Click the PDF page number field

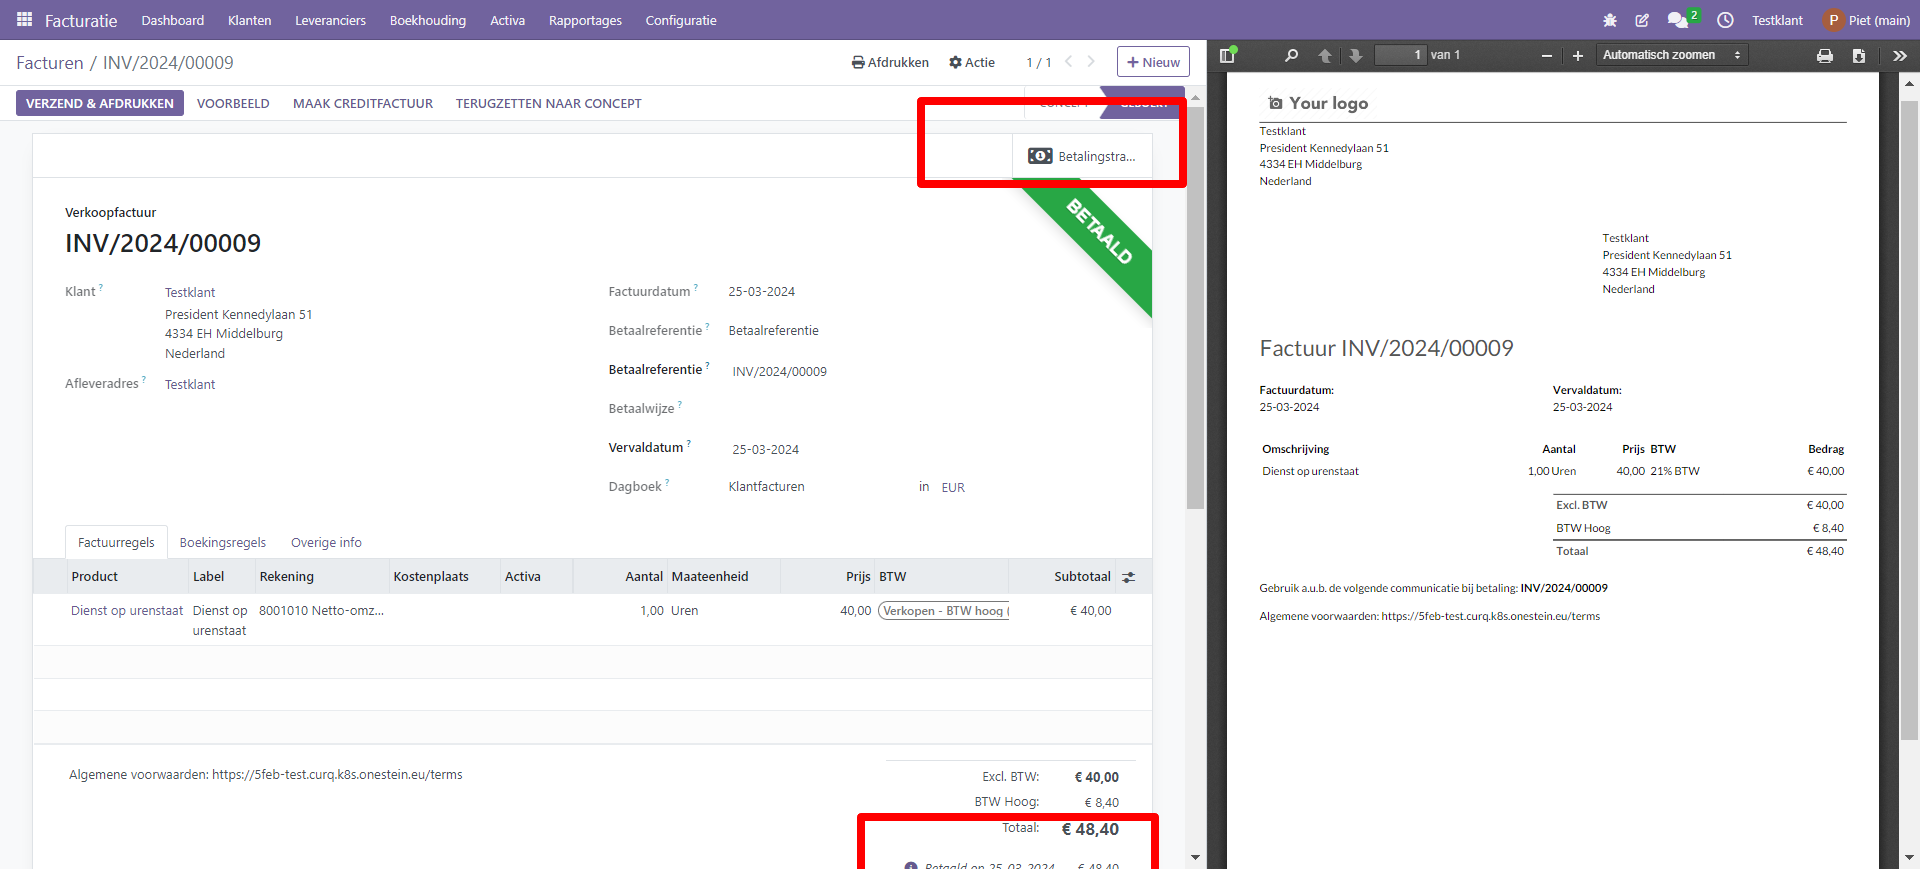(x=1400, y=55)
